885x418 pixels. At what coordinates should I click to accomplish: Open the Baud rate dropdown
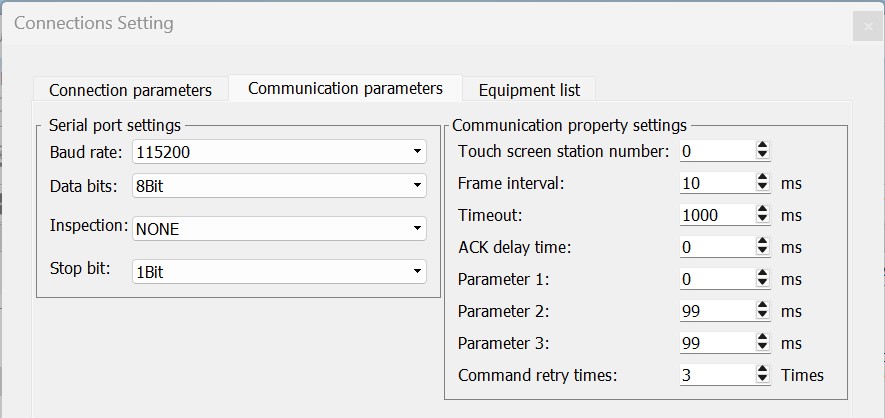pos(279,152)
